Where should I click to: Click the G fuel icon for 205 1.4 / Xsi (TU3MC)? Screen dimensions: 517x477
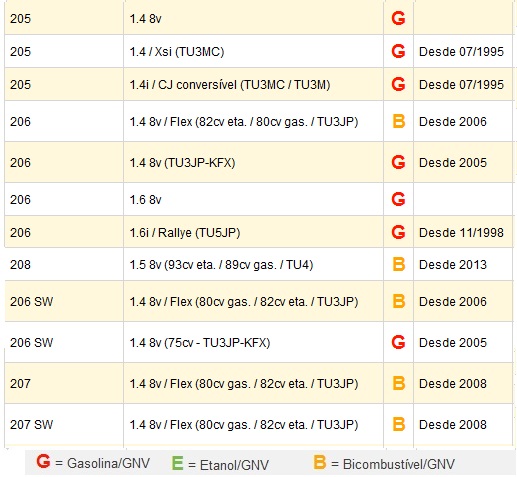click(398, 51)
